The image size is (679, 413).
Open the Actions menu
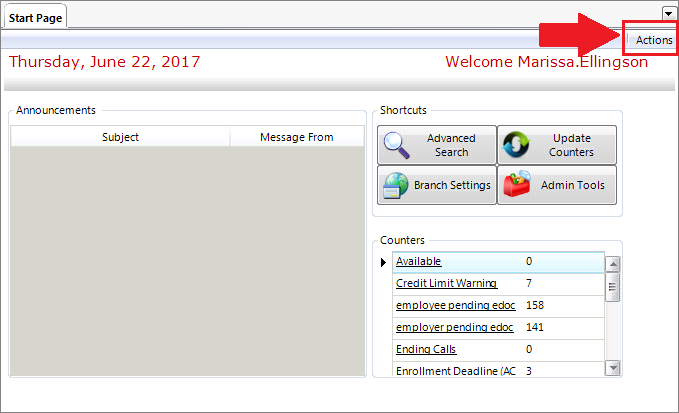pyautogui.click(x=654, y=40)
